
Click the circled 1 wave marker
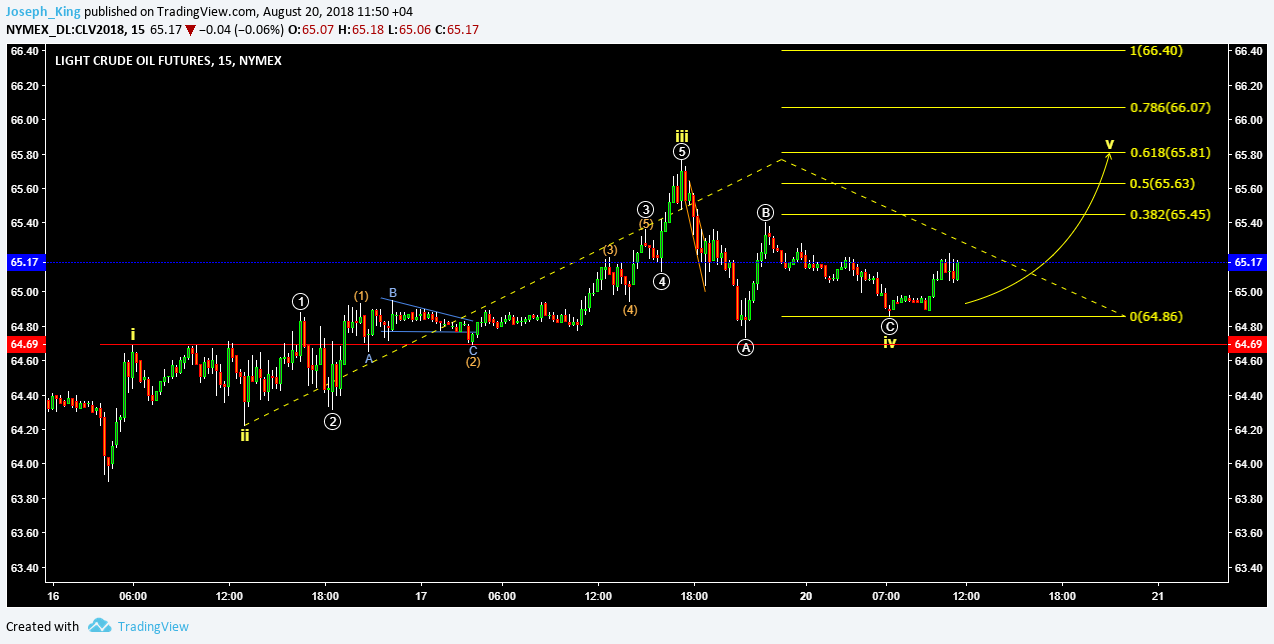301,301
